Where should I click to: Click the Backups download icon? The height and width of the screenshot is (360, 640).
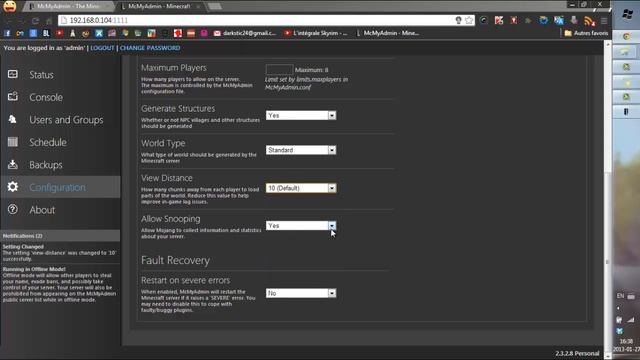click(13, 164)
